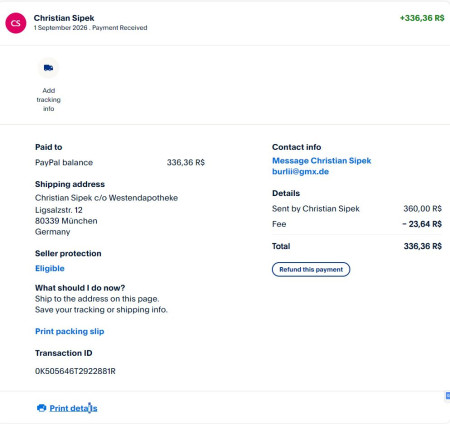Click the printer icon beside Print details
Screen dimensions: 450x431
click(41, 408)
